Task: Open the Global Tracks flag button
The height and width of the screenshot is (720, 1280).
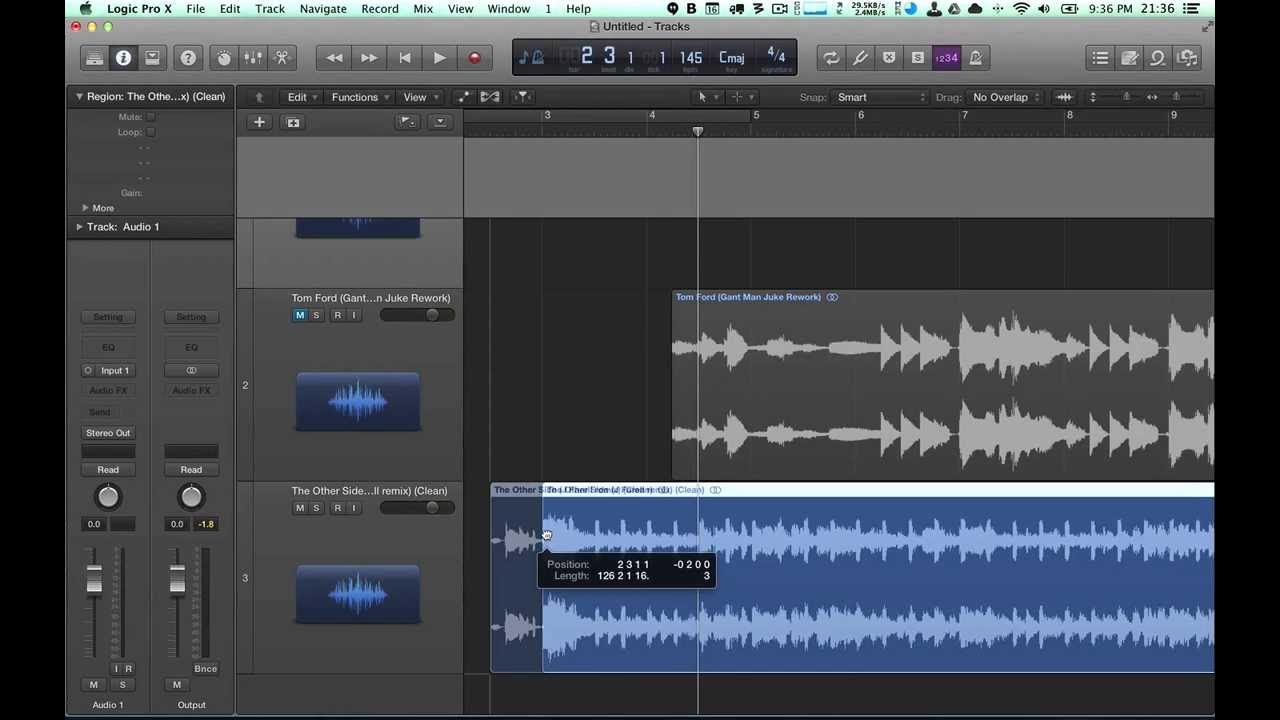Action: tap(407, 122)
